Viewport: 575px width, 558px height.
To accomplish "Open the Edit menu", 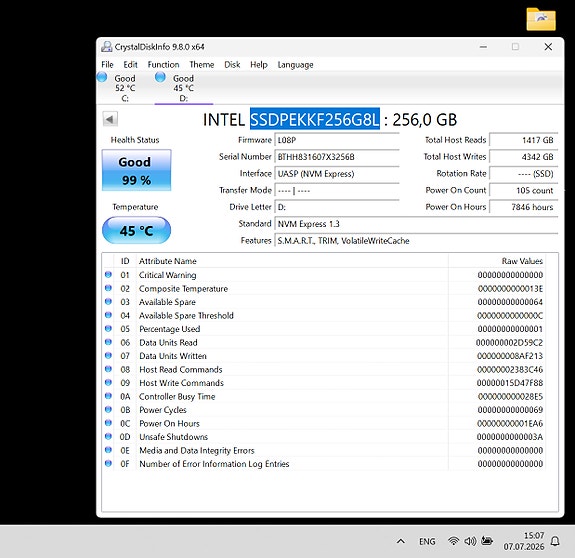I will point(130,65).
